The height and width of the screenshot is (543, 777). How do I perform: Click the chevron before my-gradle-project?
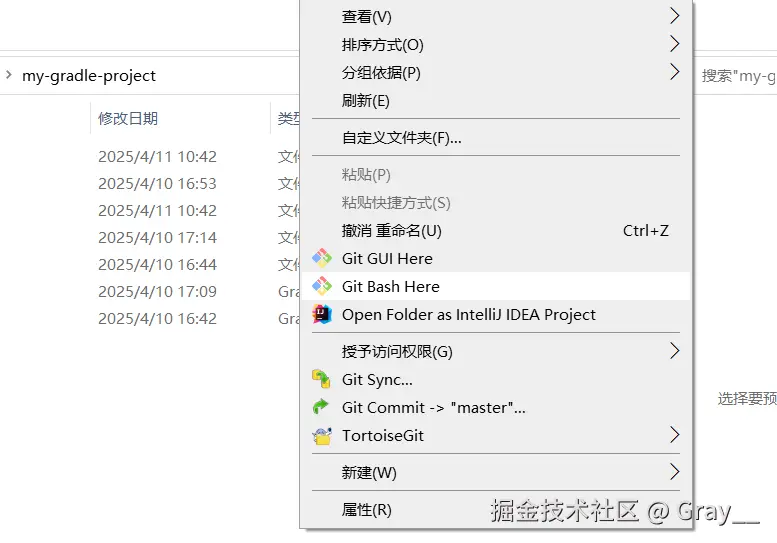8,75
